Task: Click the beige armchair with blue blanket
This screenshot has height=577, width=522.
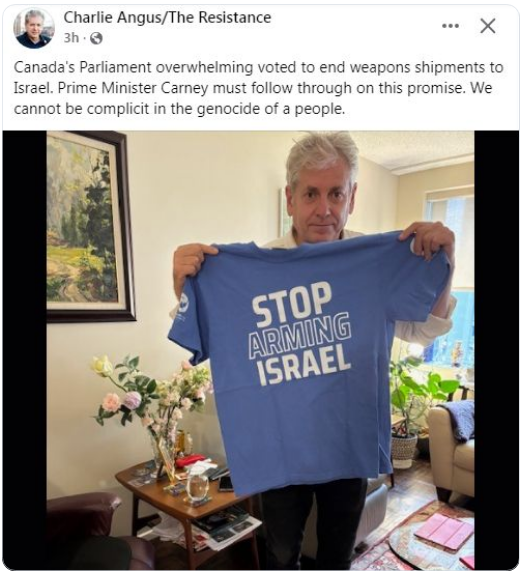Action: 451,447
